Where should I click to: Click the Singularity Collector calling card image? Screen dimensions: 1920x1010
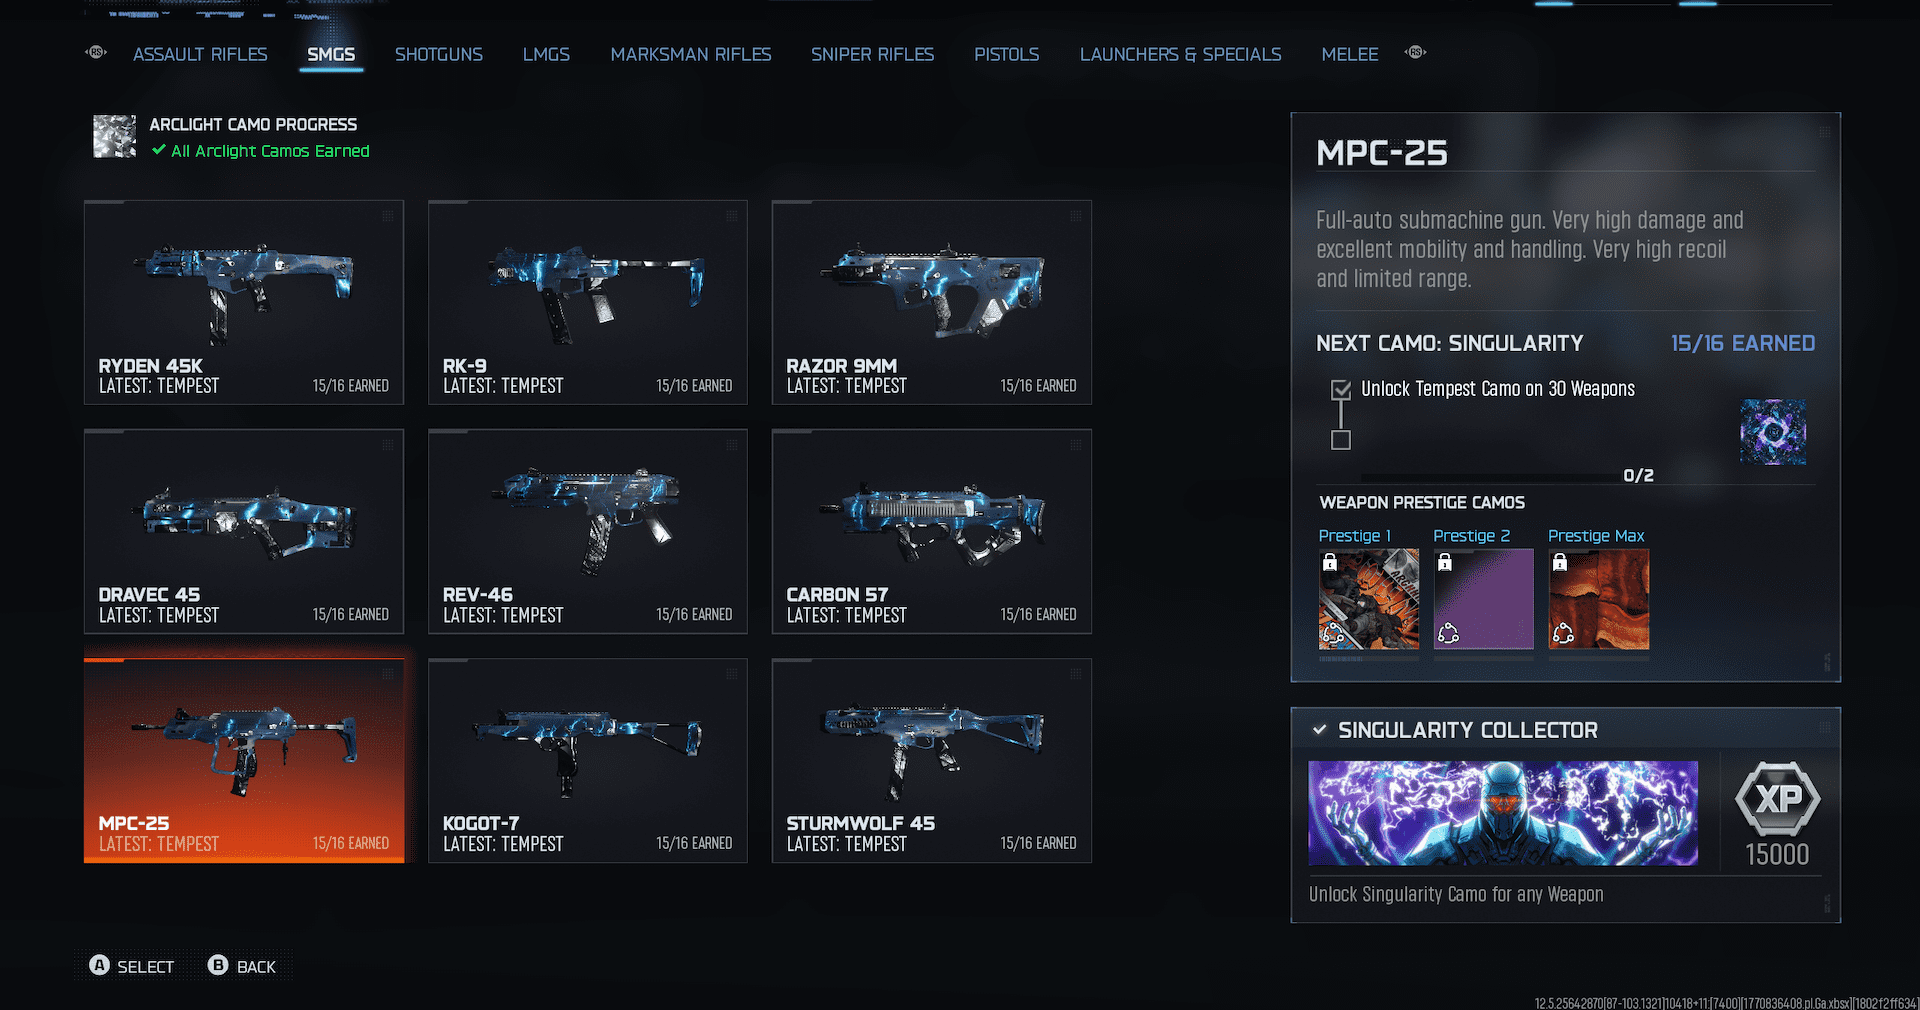coord(1503,813)
